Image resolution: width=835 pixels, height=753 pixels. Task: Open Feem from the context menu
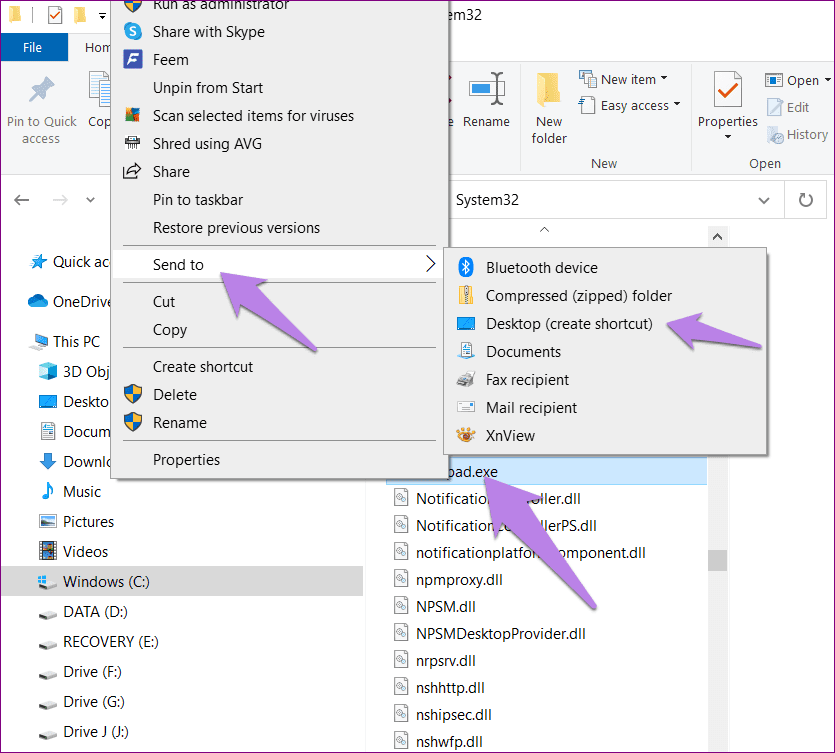pos(170,59)
